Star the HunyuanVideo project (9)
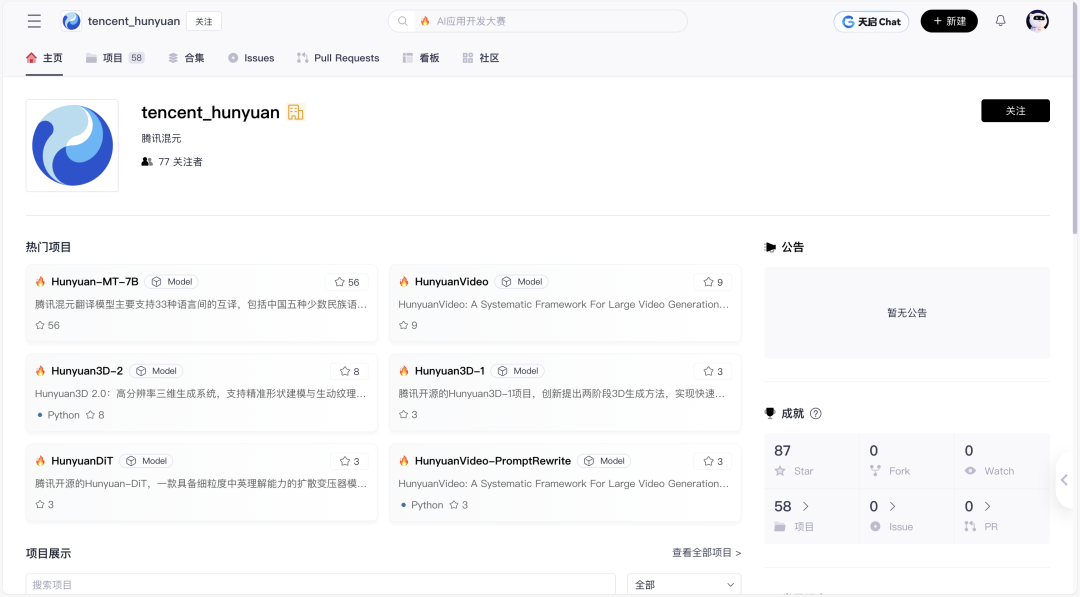The image size is (1080, 597). (x=713, y=282)
